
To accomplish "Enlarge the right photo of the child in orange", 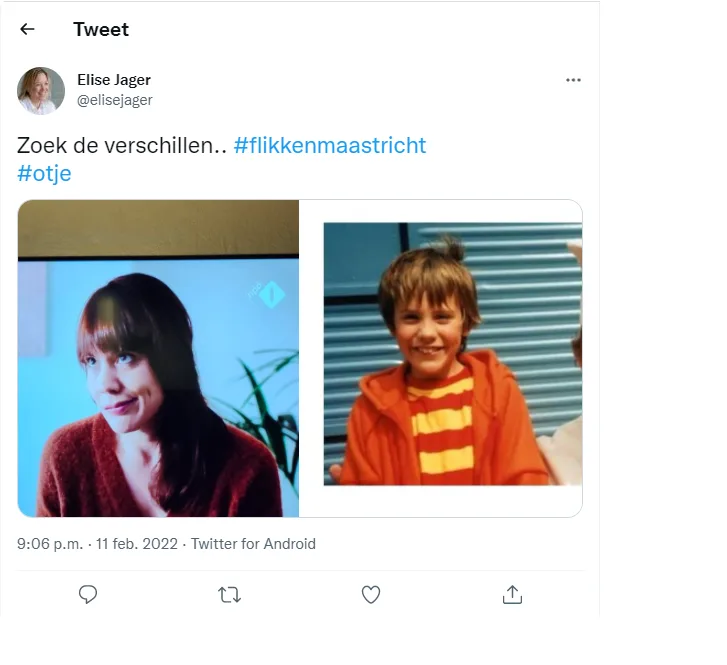I will [x=441, y=358].
